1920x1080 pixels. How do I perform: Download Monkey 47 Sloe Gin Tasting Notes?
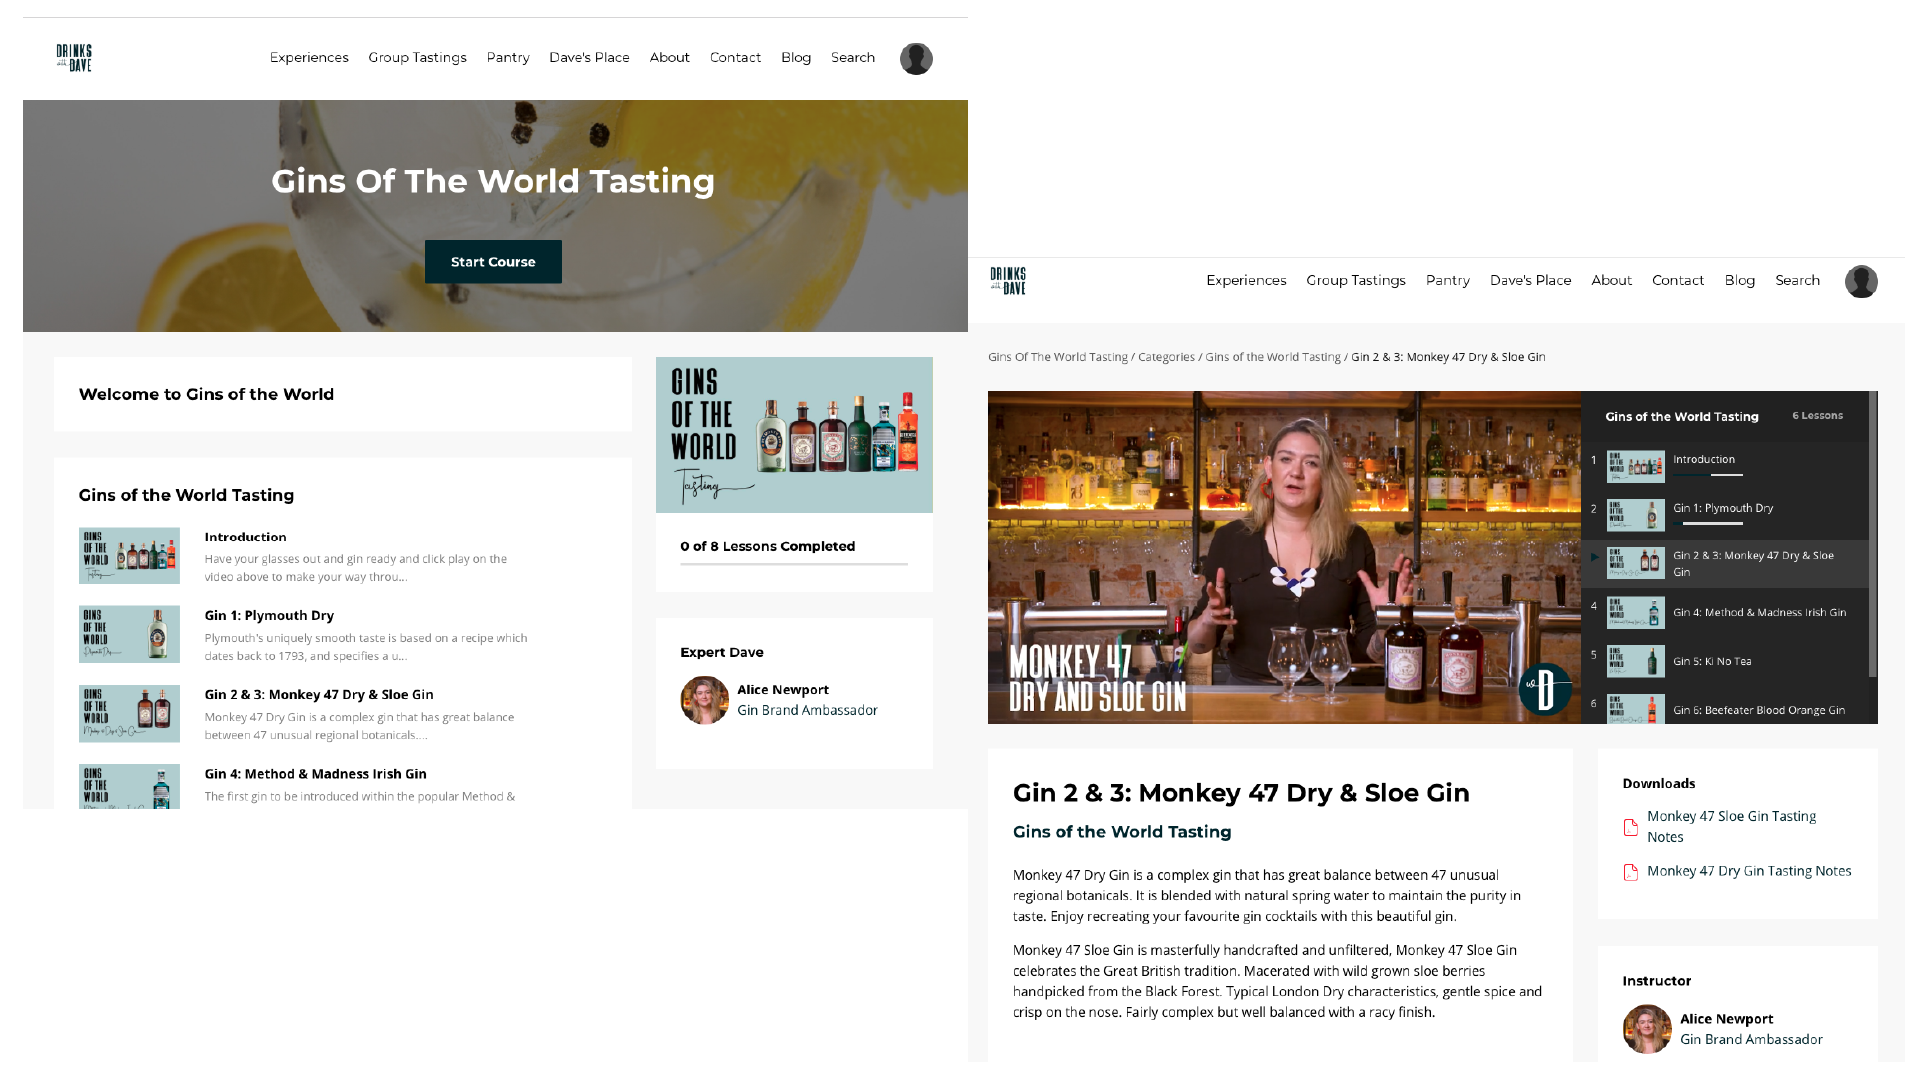(x=1731, y=827)
